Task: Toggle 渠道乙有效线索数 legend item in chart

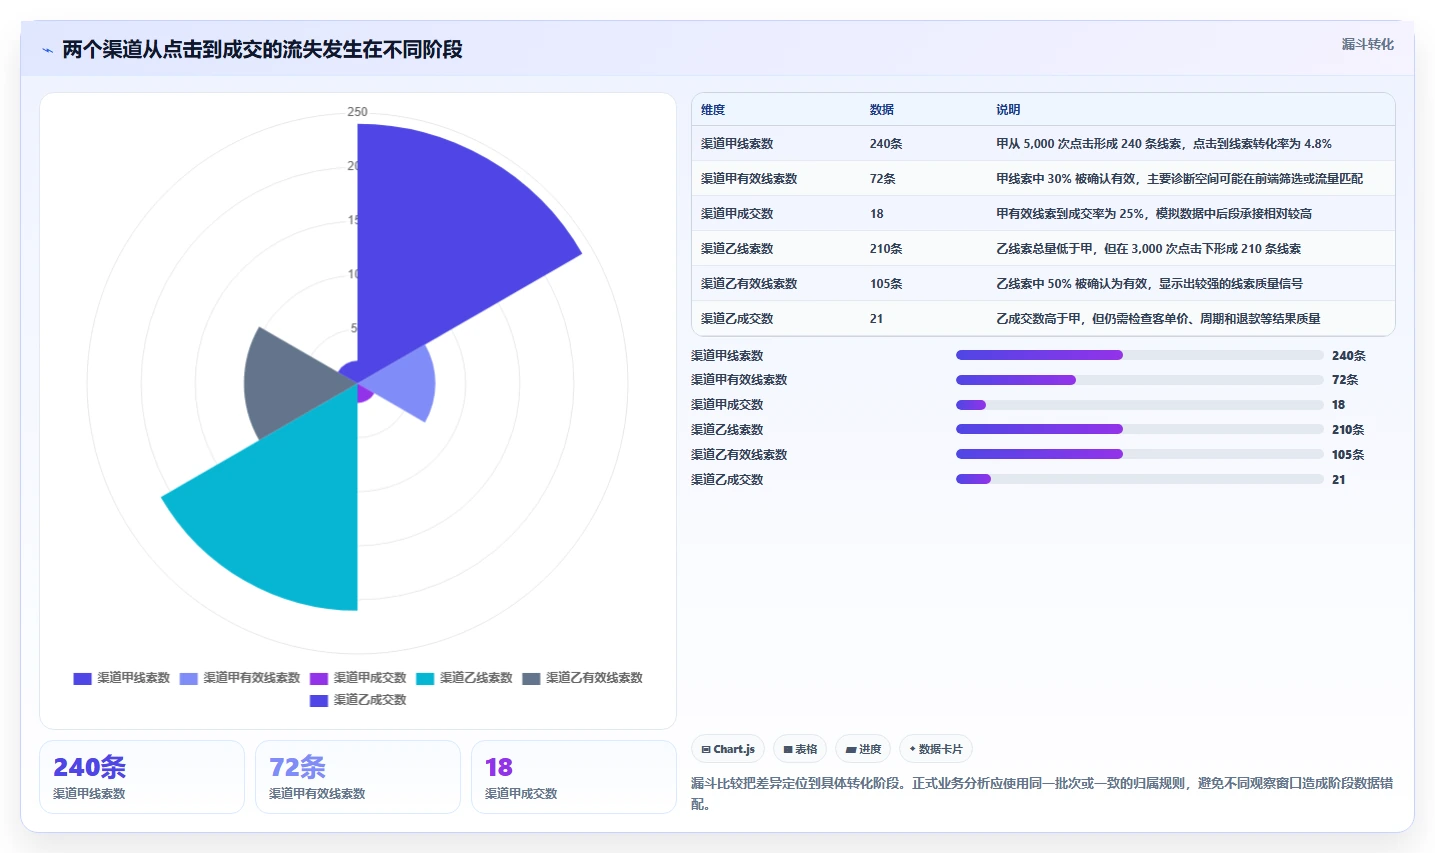Action: tap(582, 678)
